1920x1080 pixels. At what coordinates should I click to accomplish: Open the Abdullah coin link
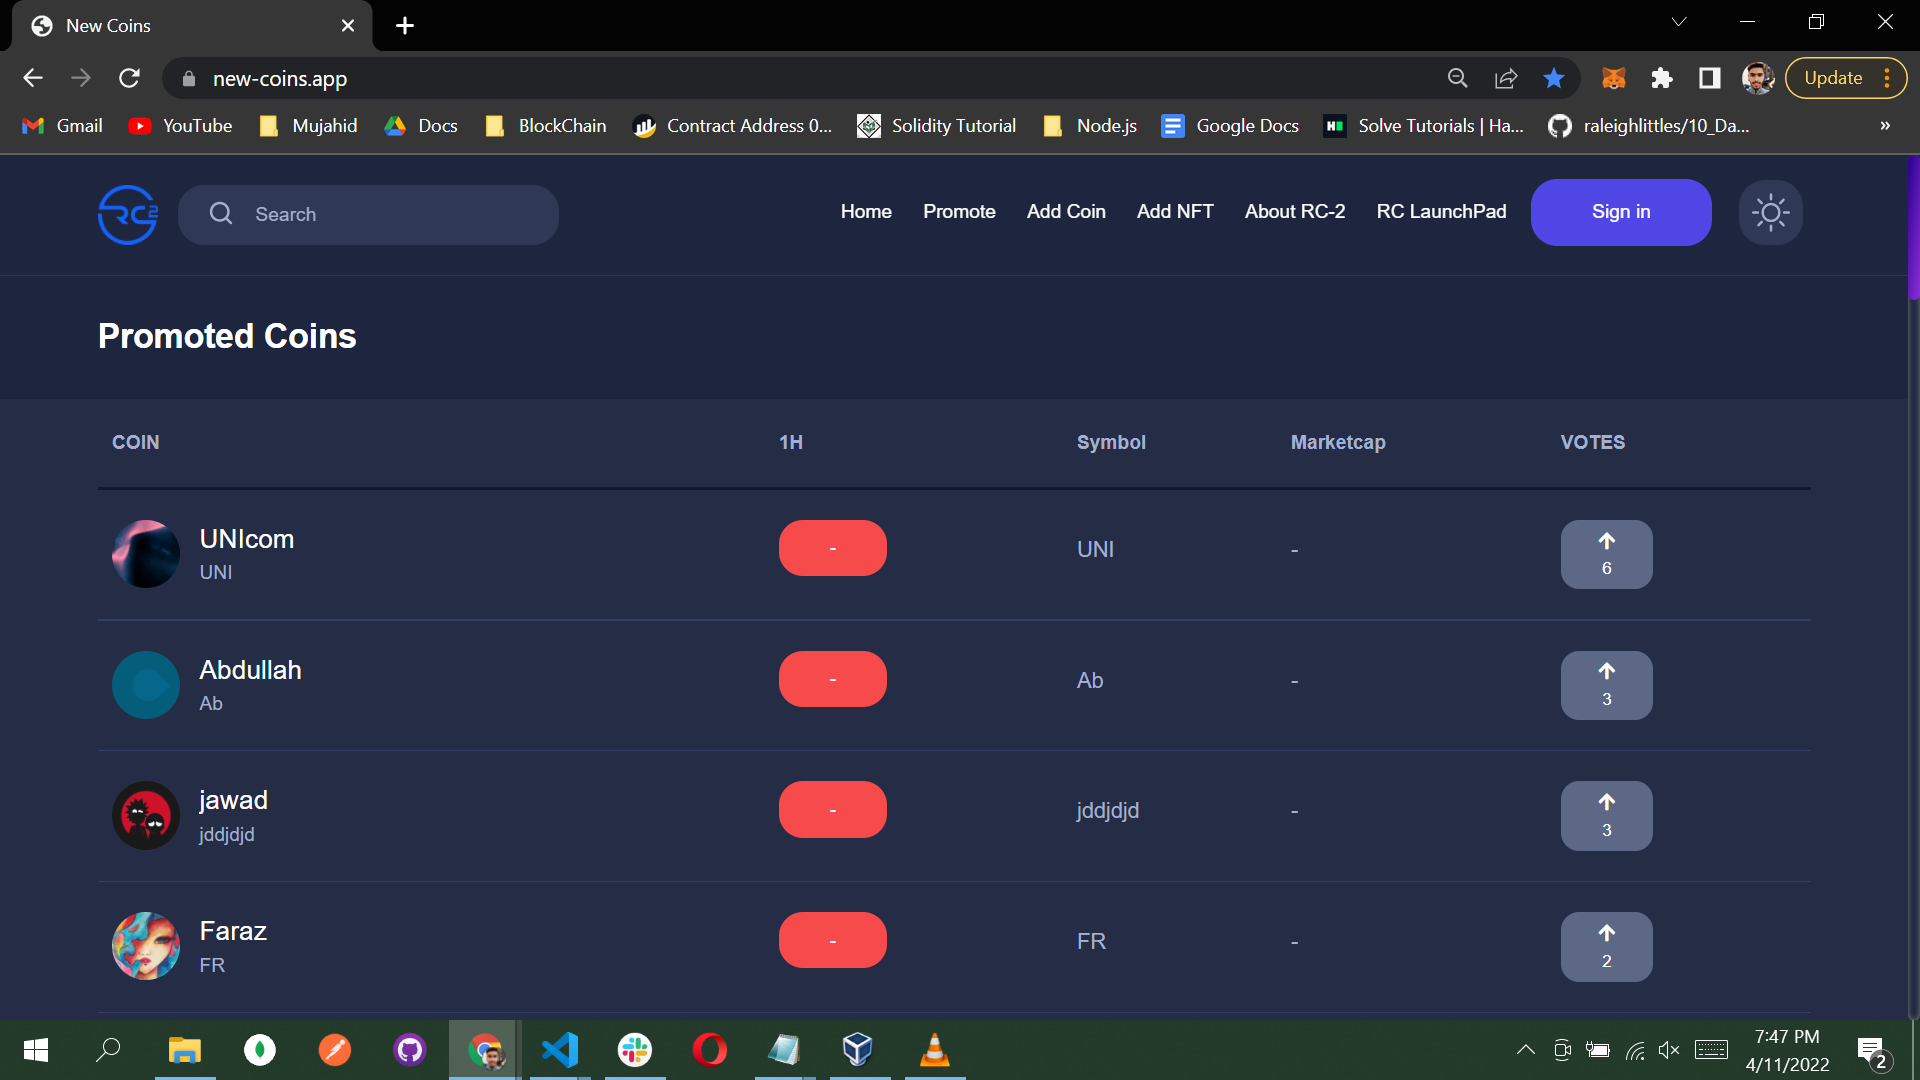250,670
